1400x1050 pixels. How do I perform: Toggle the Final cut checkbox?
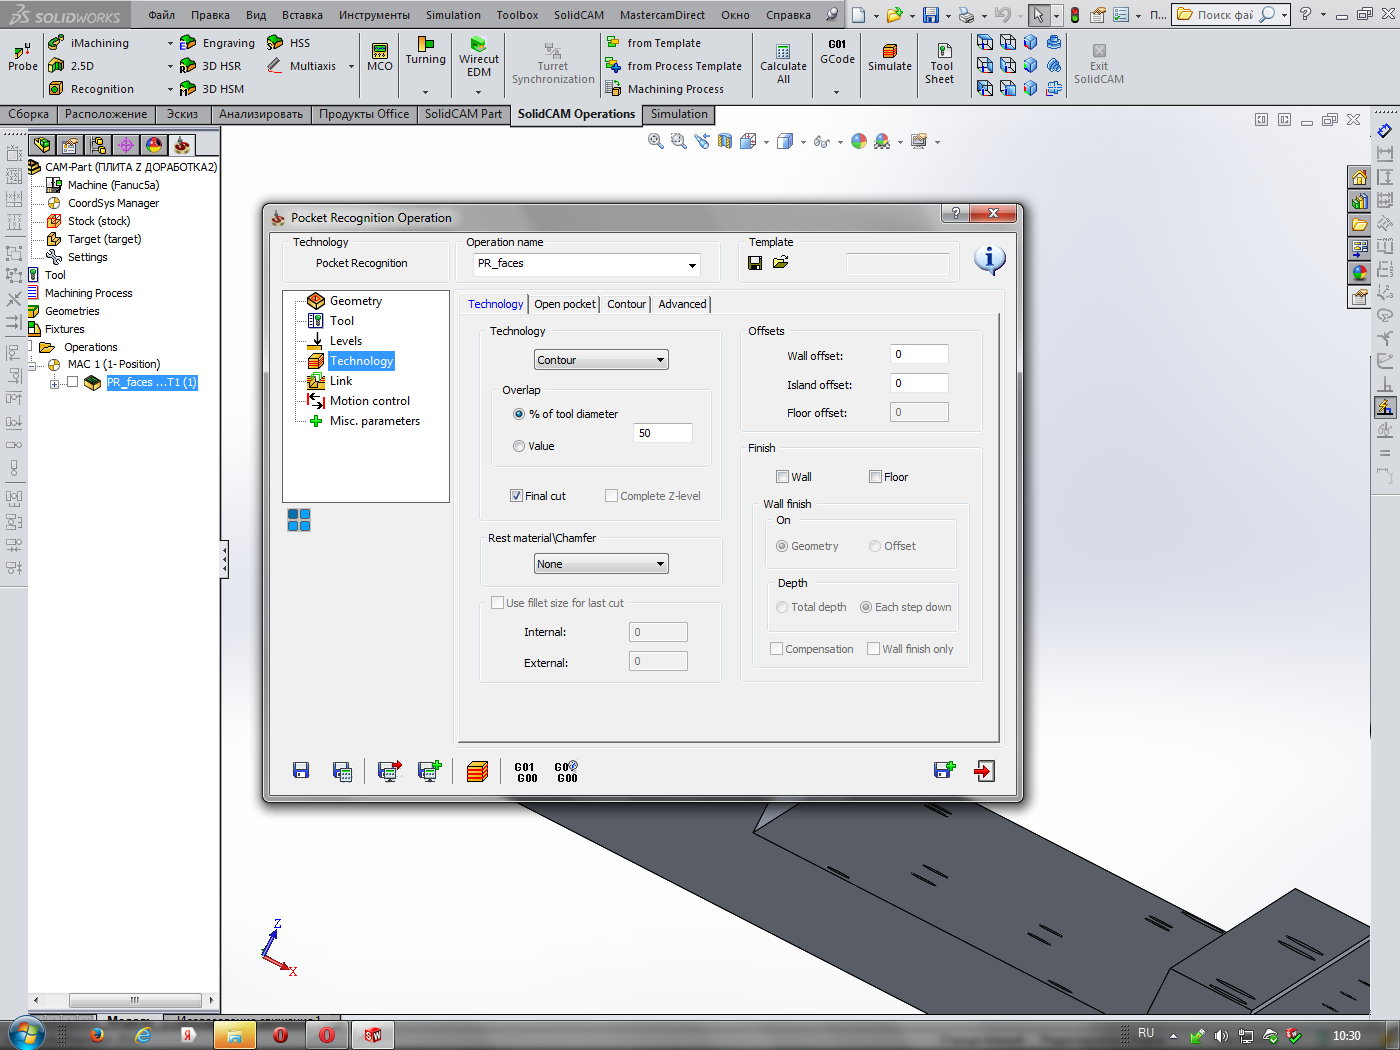(x=516, y=496)
